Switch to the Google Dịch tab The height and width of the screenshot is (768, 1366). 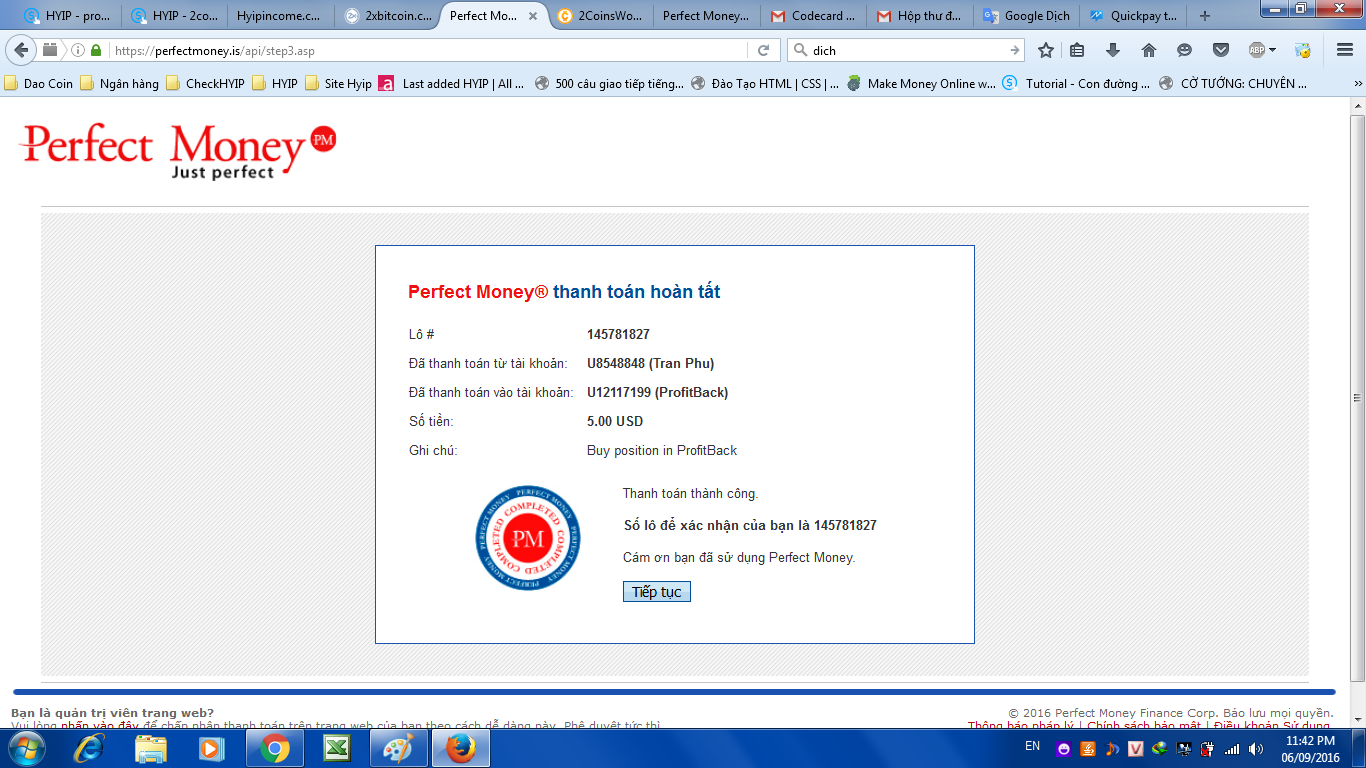tap(1026, 16)
